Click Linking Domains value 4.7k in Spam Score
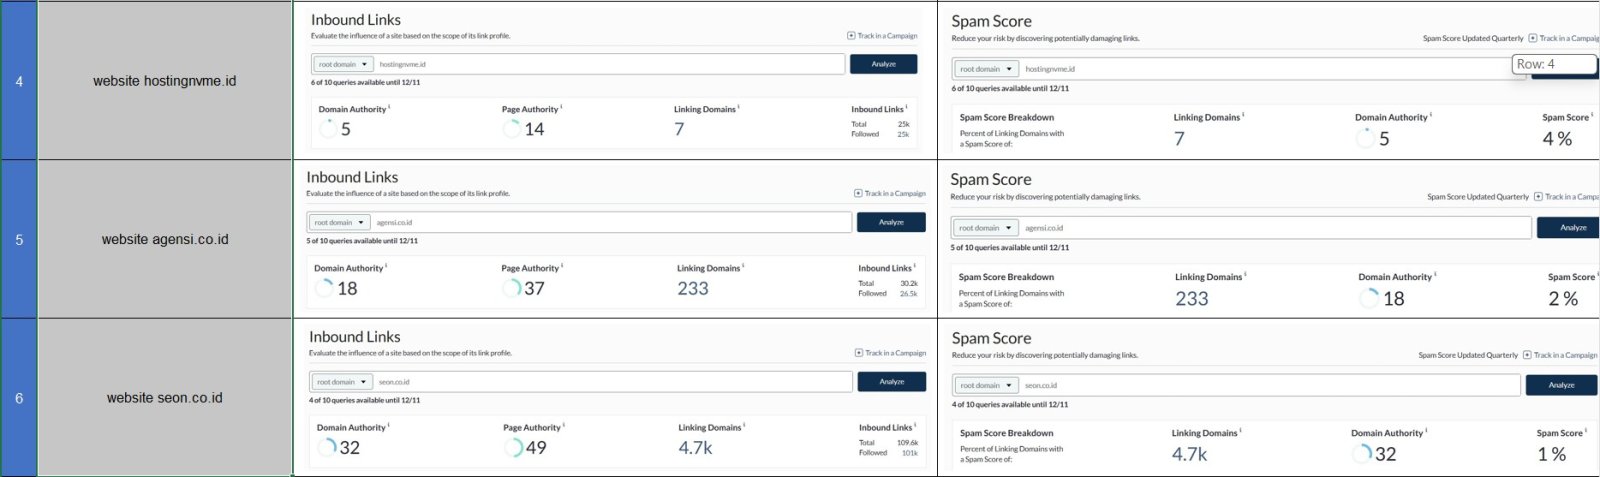 [1190, 454]
